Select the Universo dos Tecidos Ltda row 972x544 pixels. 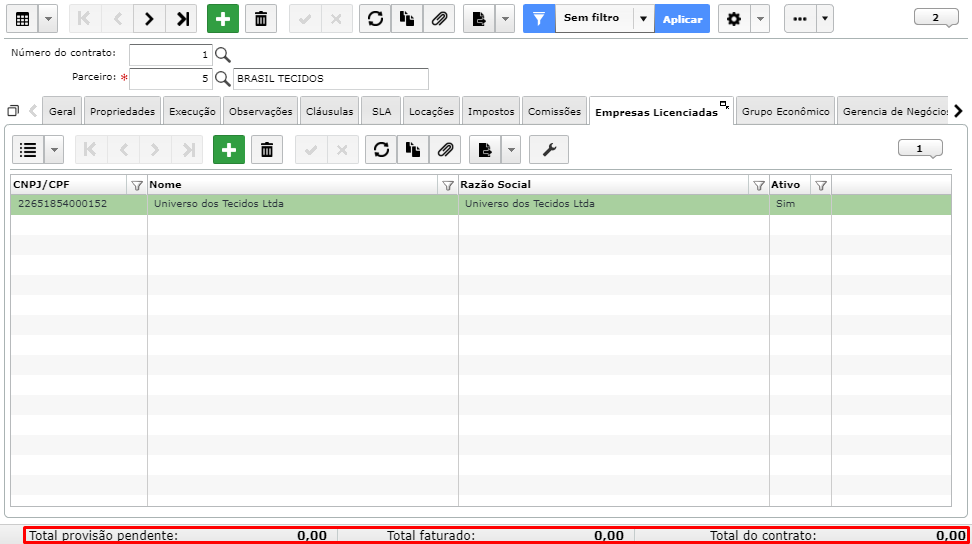pos(480,204)
